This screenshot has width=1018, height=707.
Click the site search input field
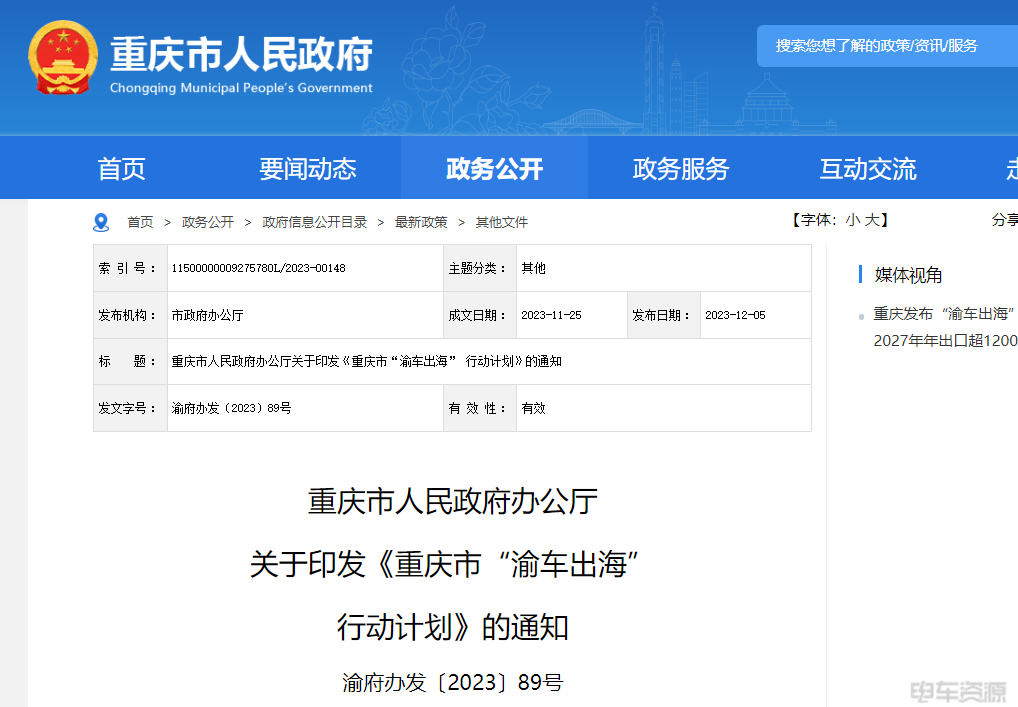(887, 46)
